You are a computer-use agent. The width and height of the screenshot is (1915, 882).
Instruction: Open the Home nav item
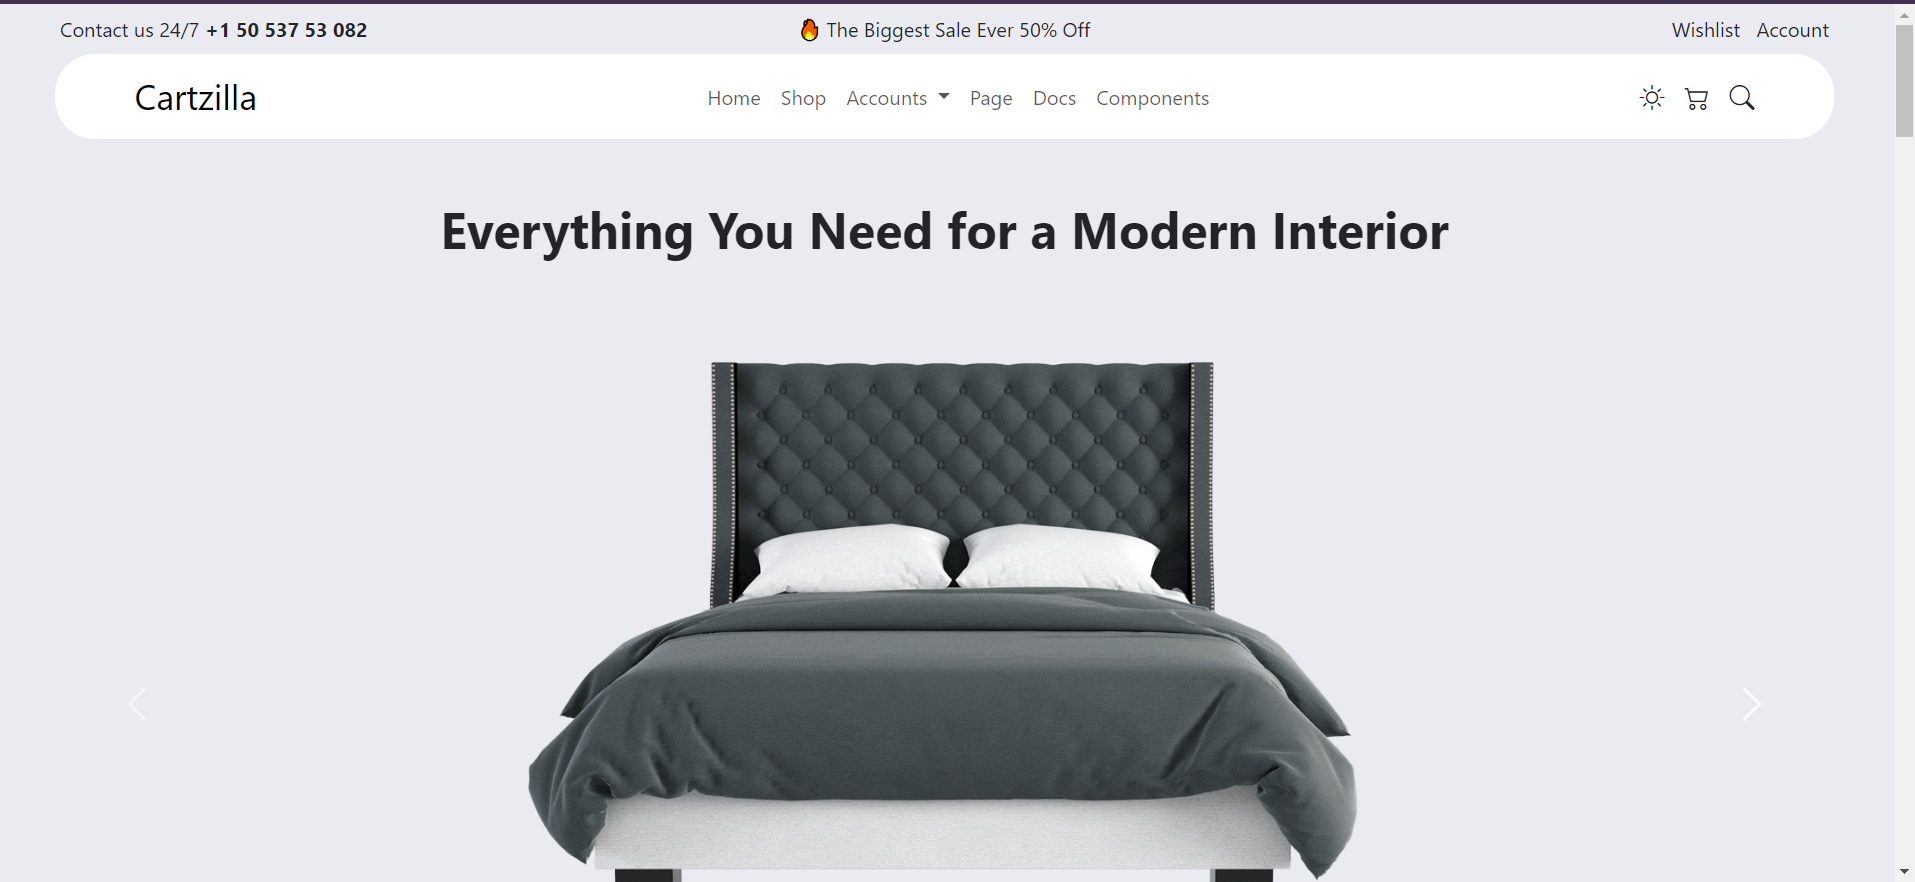coord(734,98)
